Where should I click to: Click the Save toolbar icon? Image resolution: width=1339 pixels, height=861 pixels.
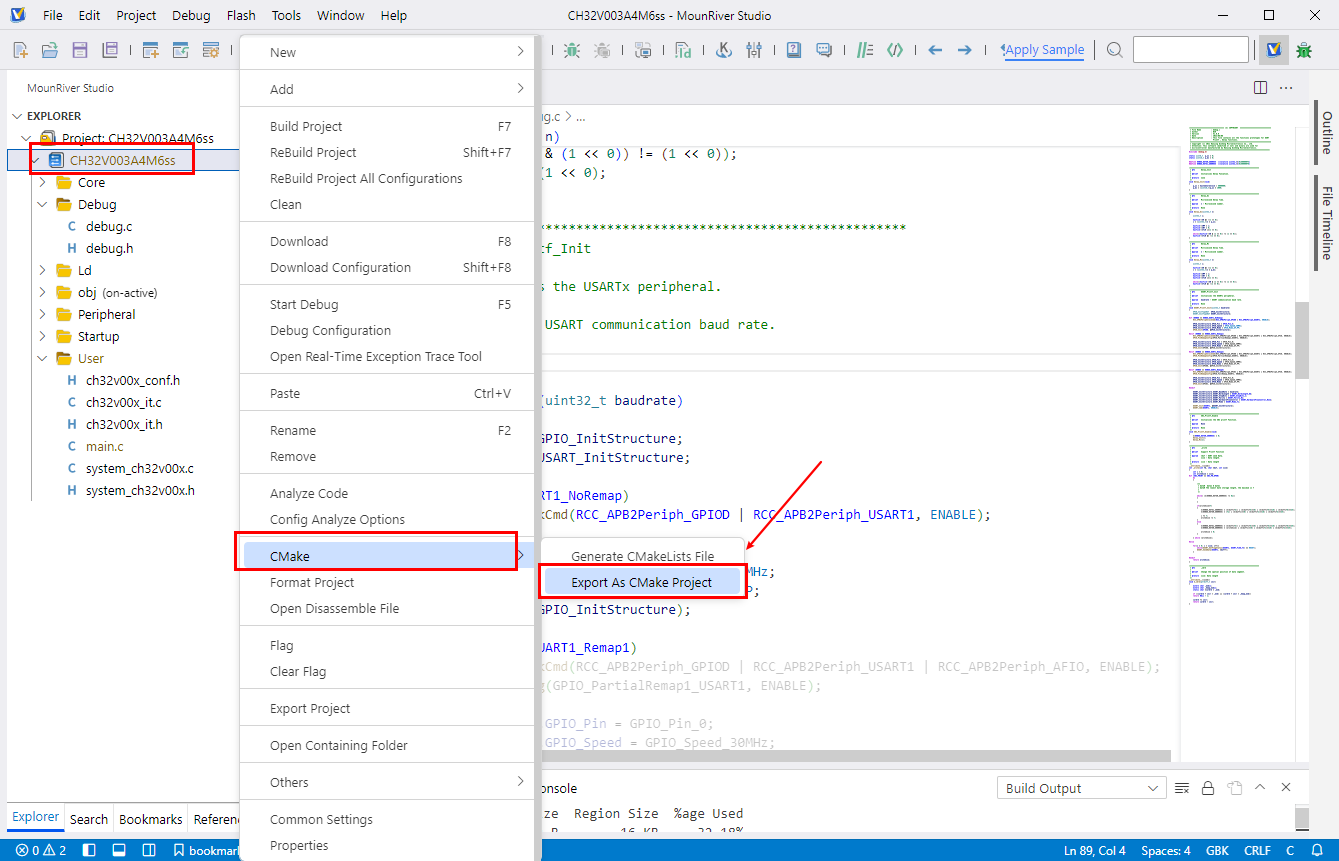[79, 50]
